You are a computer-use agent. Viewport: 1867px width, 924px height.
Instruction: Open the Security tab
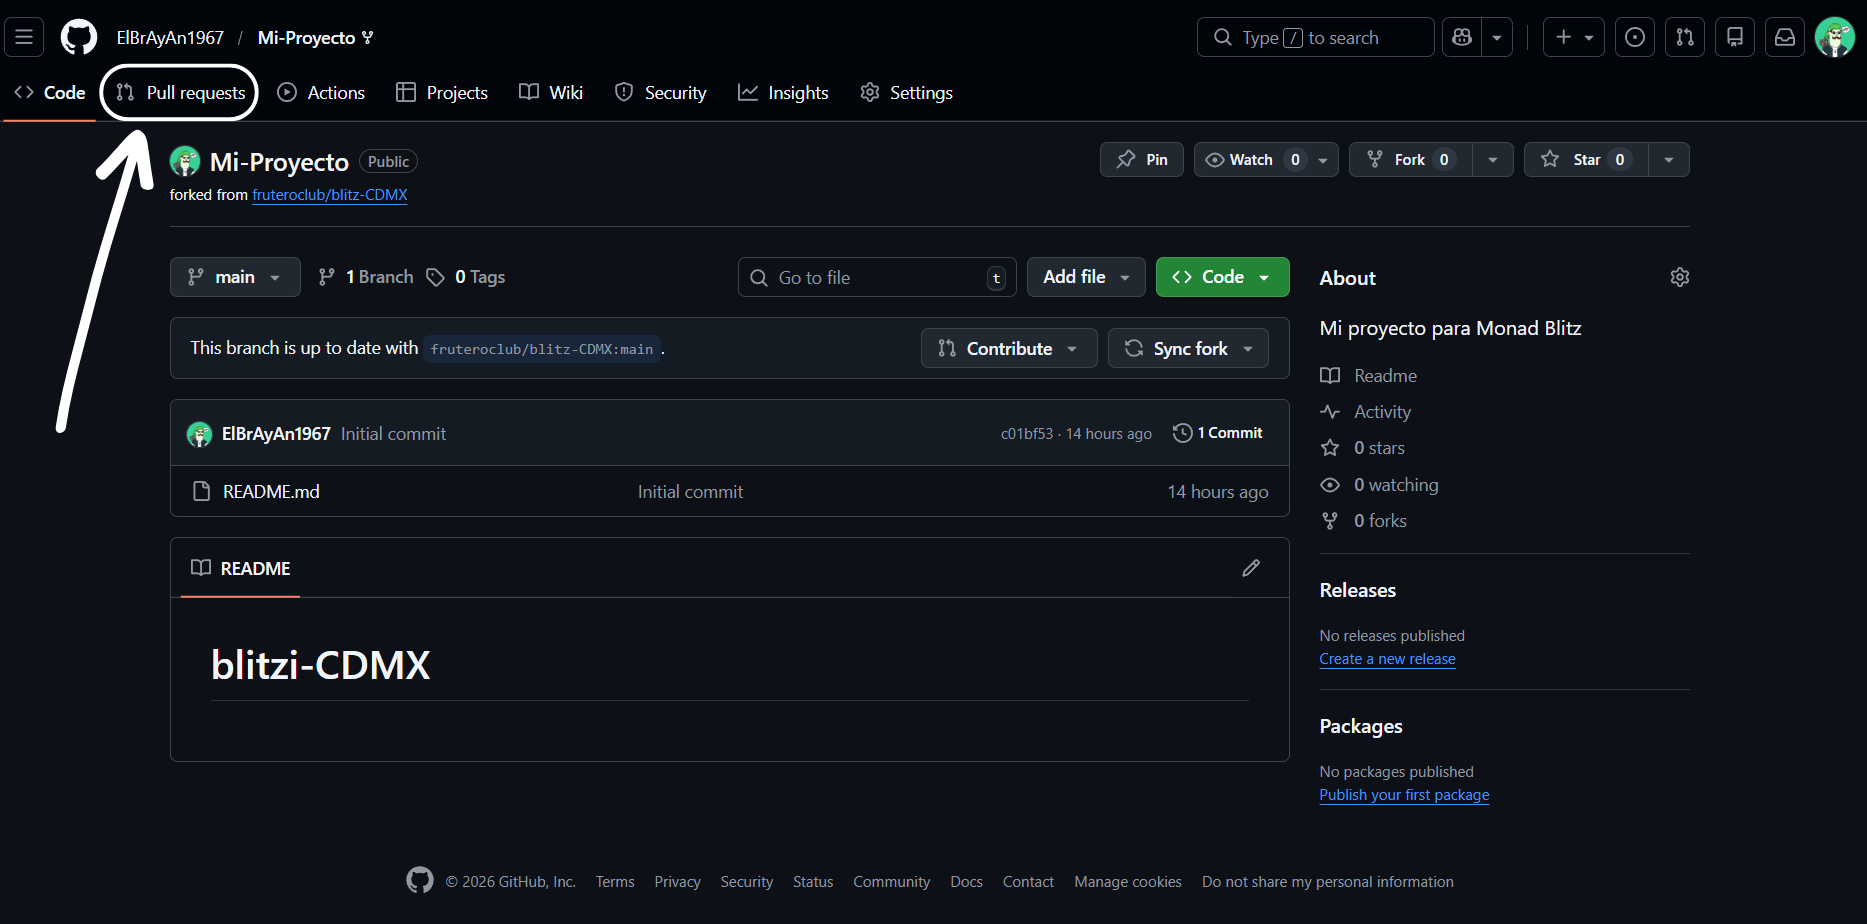pos(661,93)
